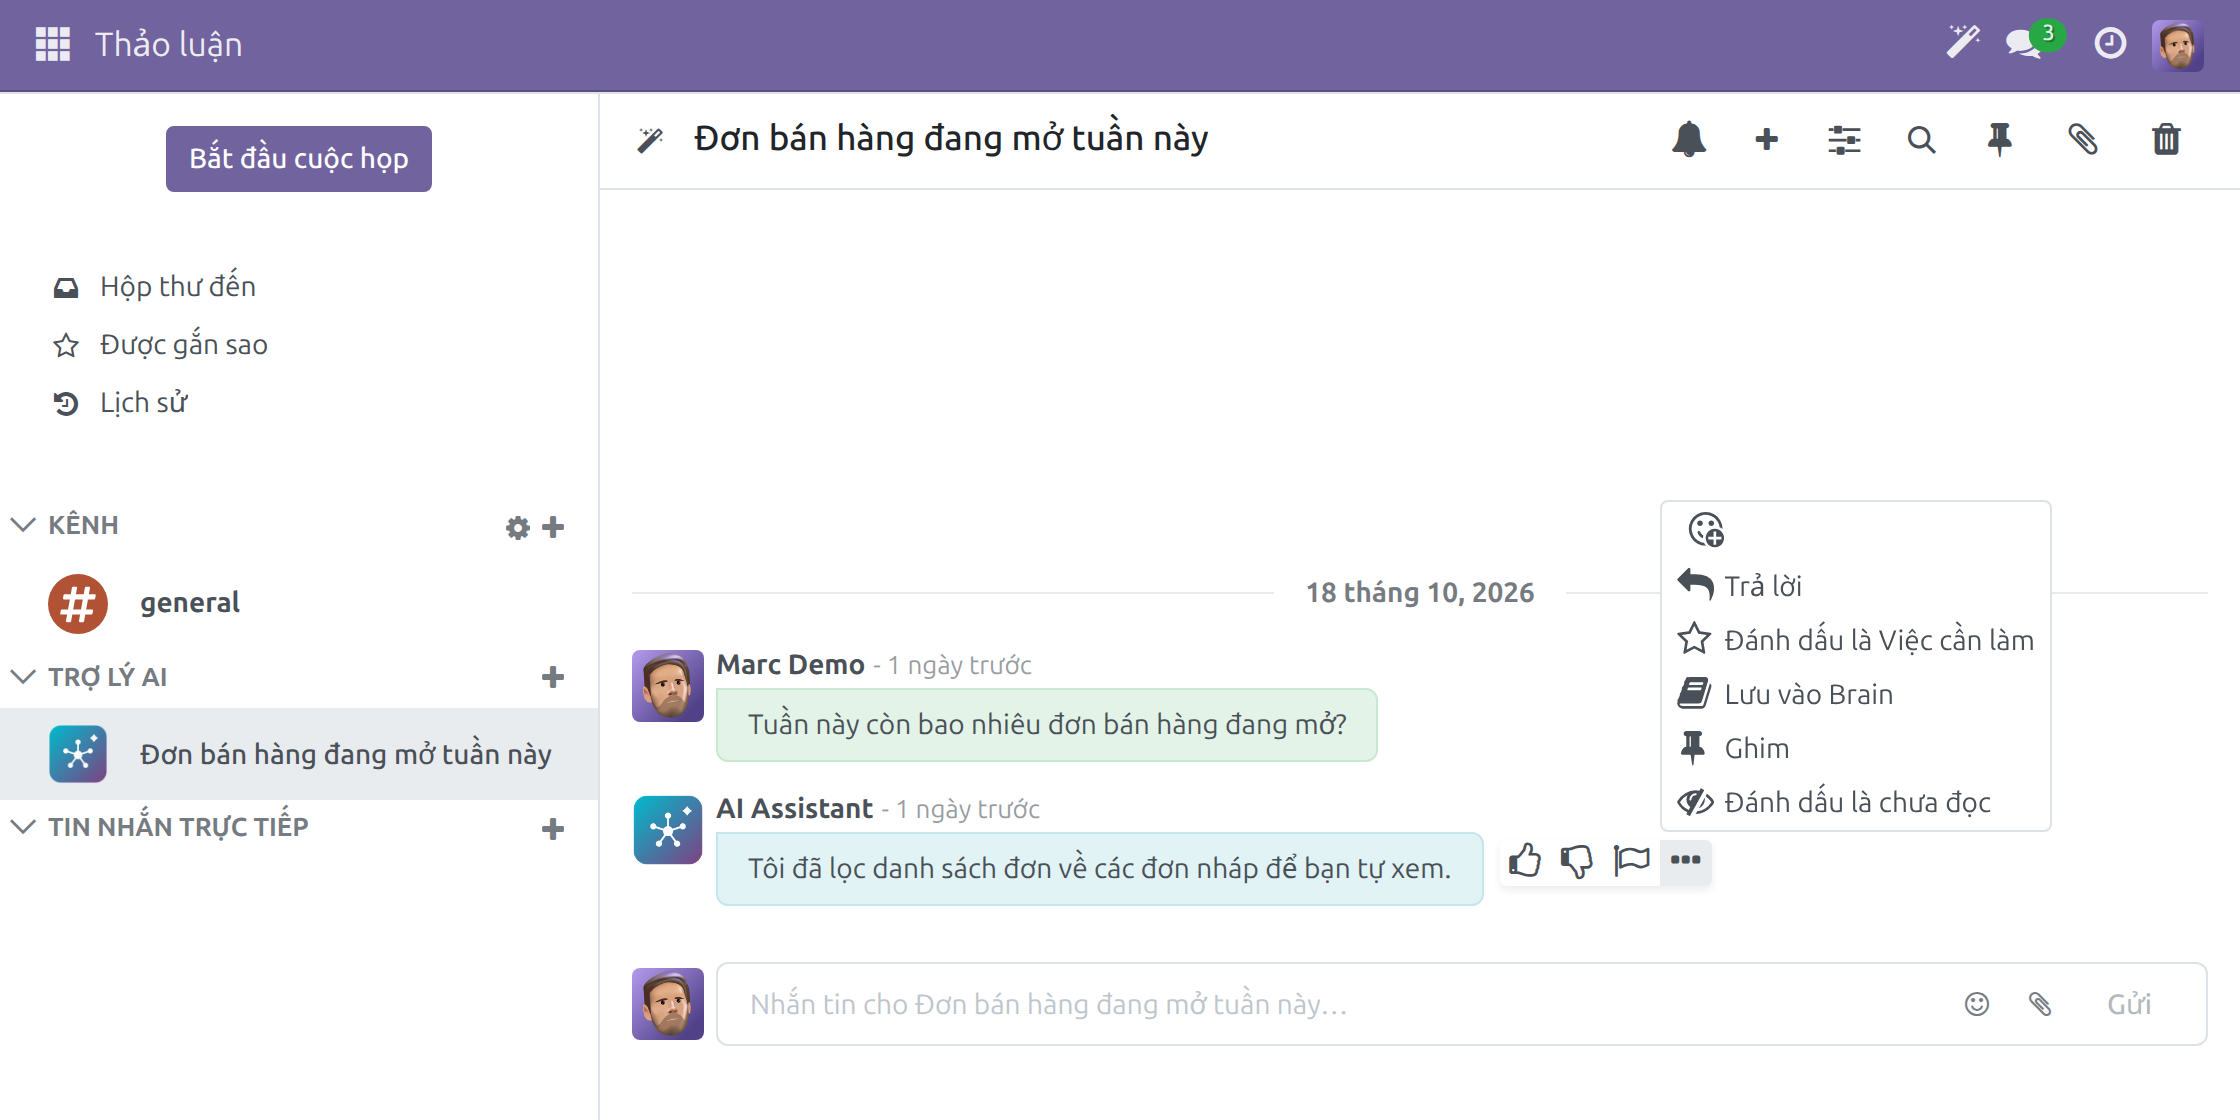Attach file via composer paperclip
Screen dimensions: 2240x1120
[x=2040, y=1004]
